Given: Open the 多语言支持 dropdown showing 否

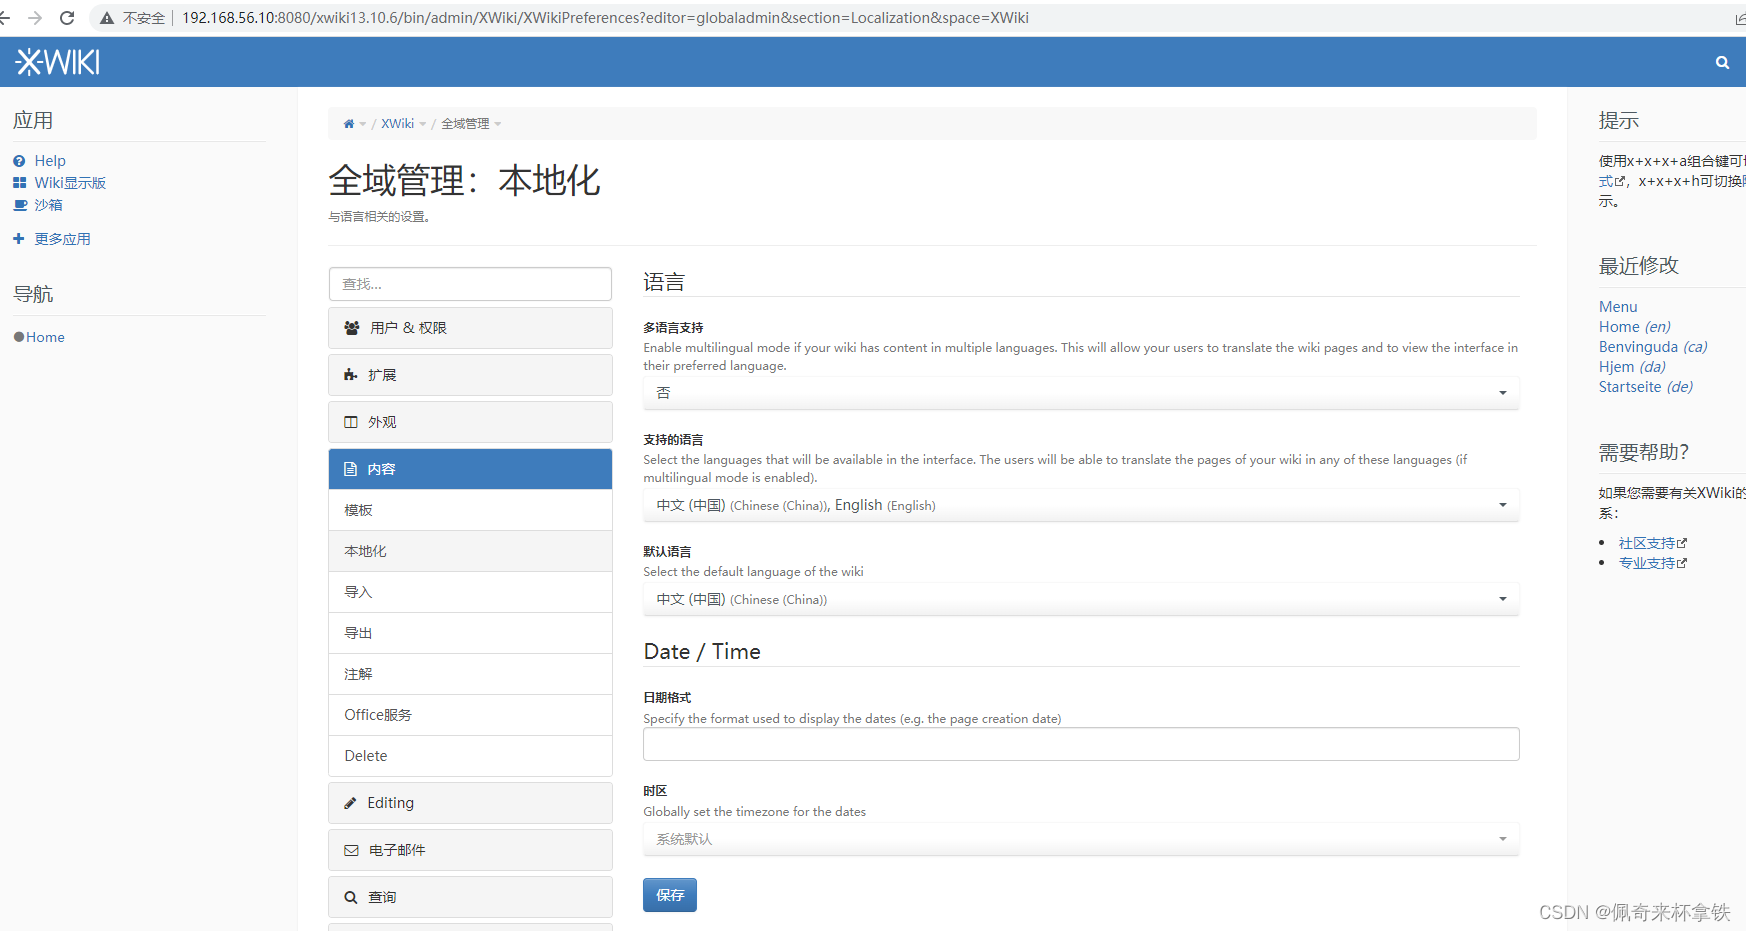Looking at the screenshot, I should click(1081, 393).
